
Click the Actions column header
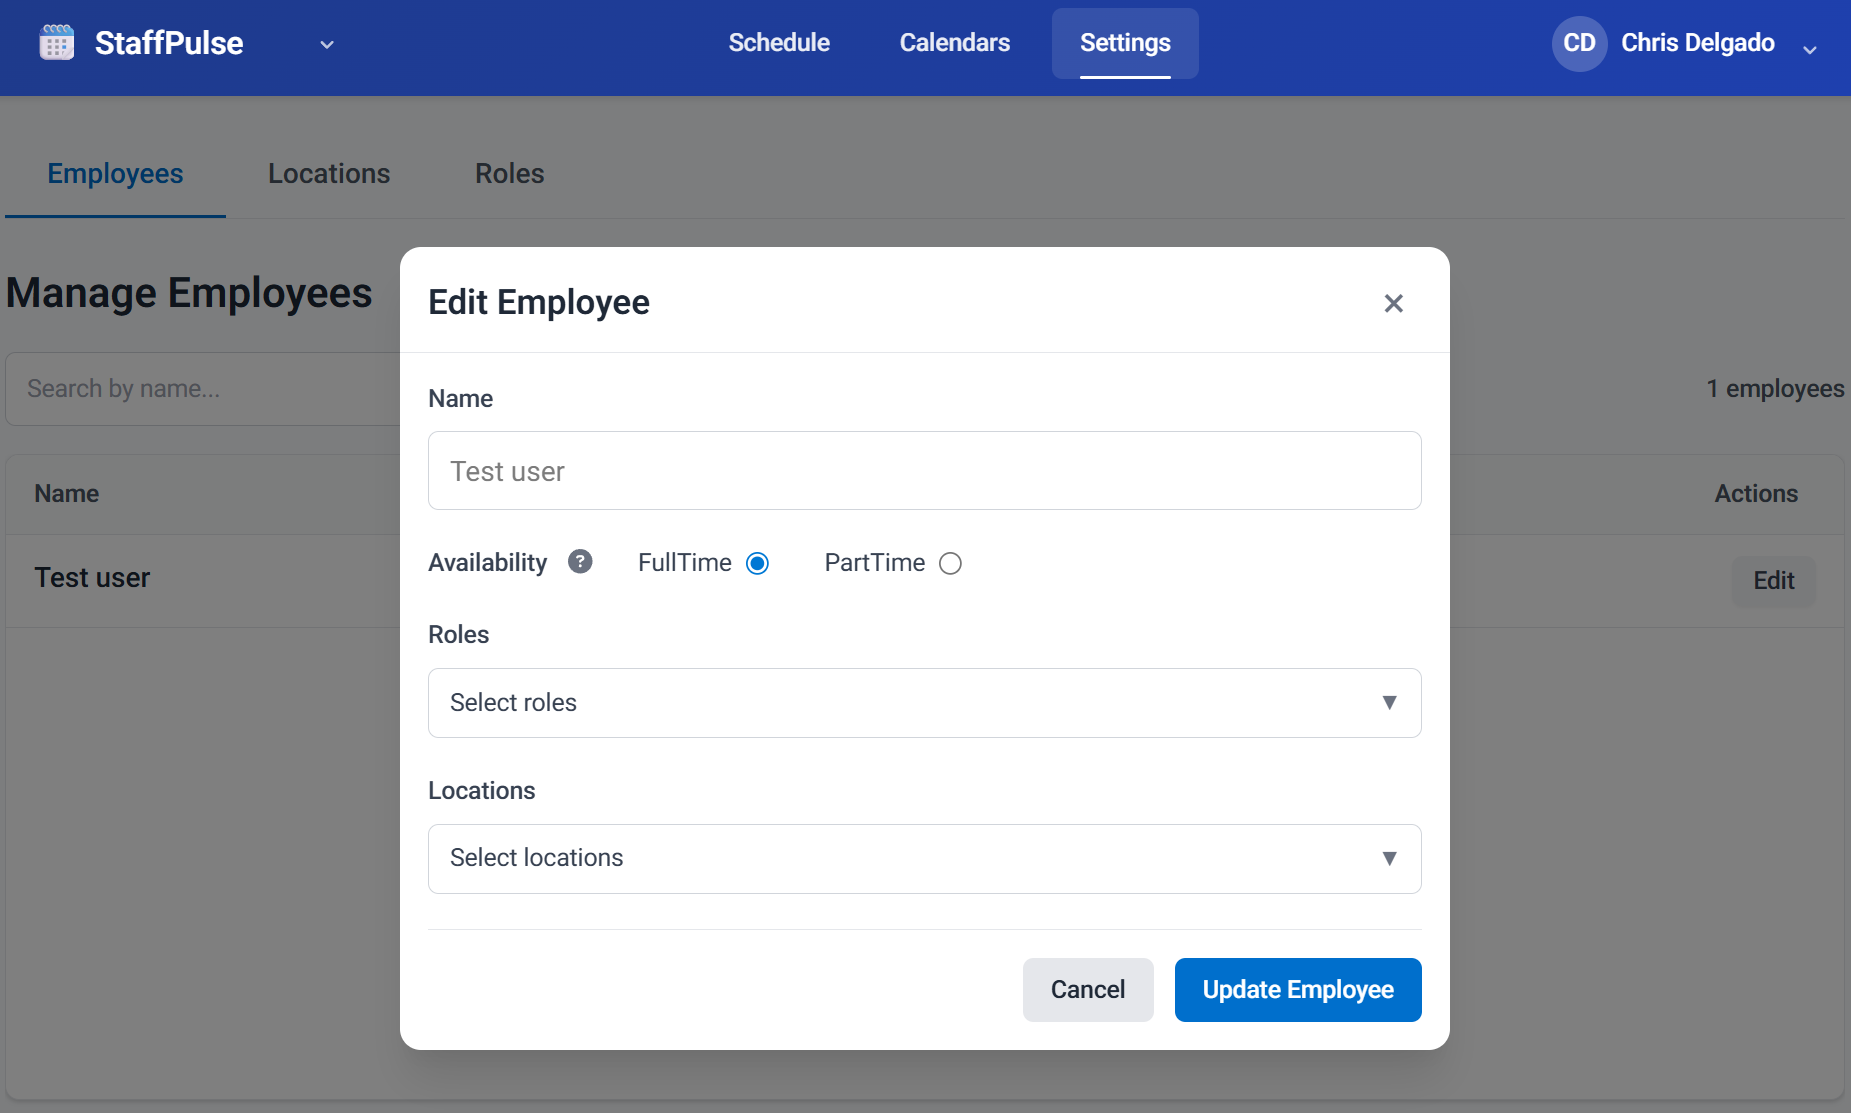coord(1756,494)
